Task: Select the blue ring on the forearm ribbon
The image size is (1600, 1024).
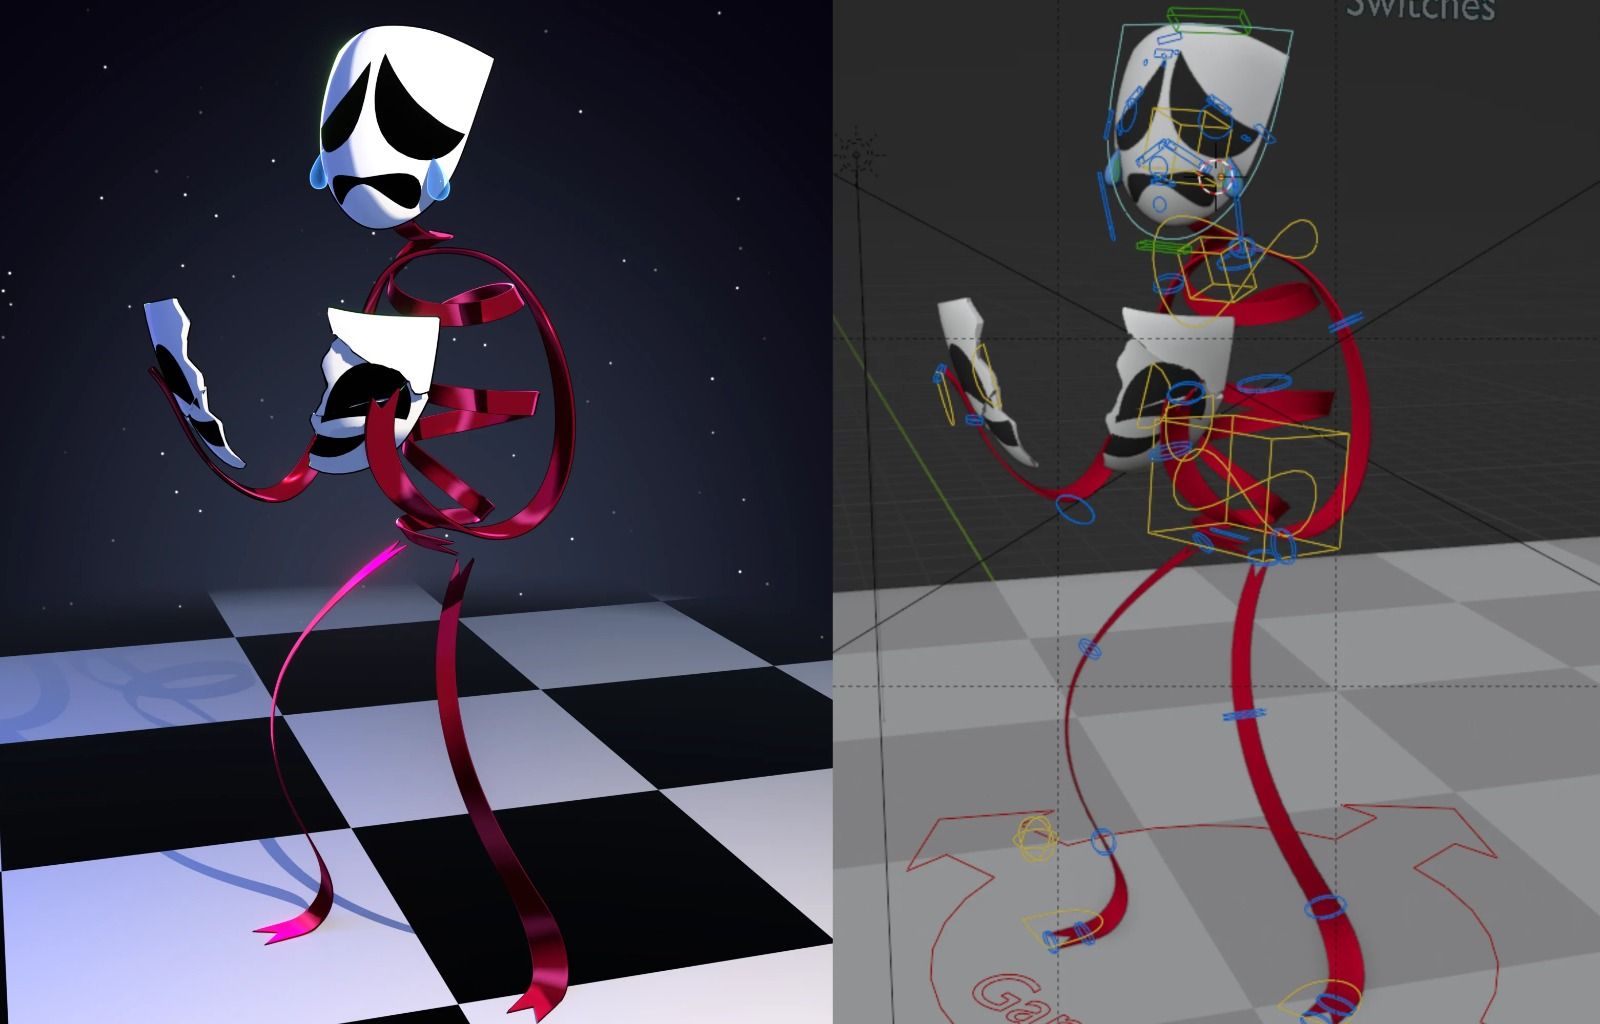Action: [x=1078, y=509]
